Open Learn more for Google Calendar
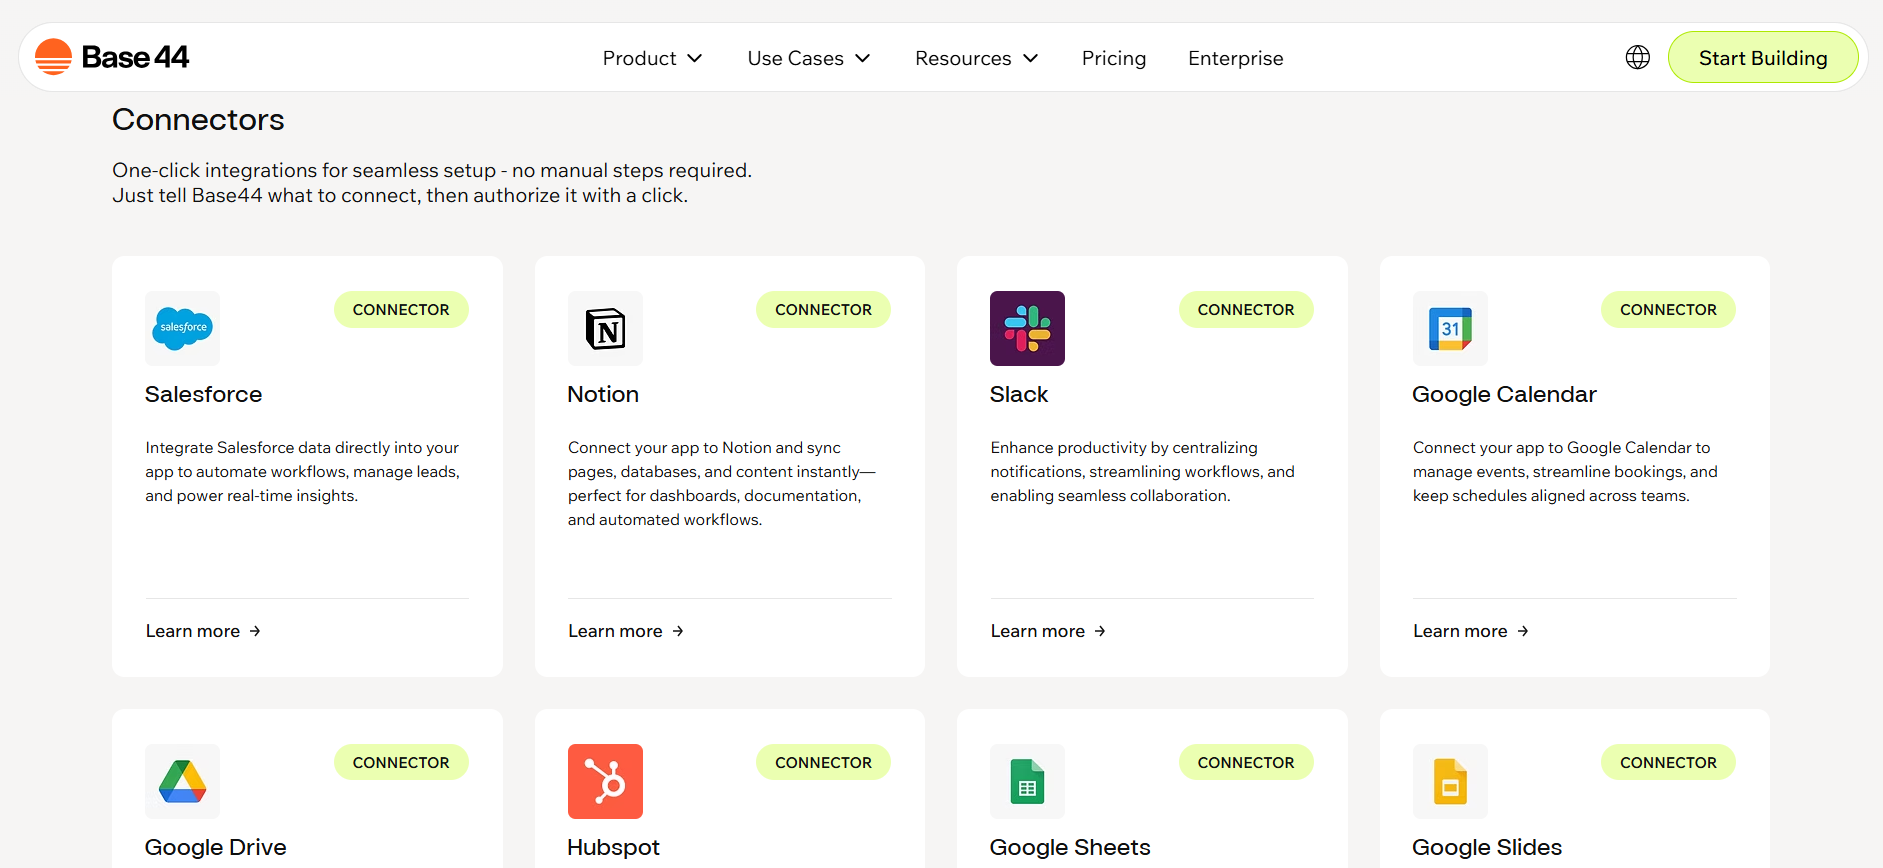The image size is (1883, 868). click(x=1471, y=631)
